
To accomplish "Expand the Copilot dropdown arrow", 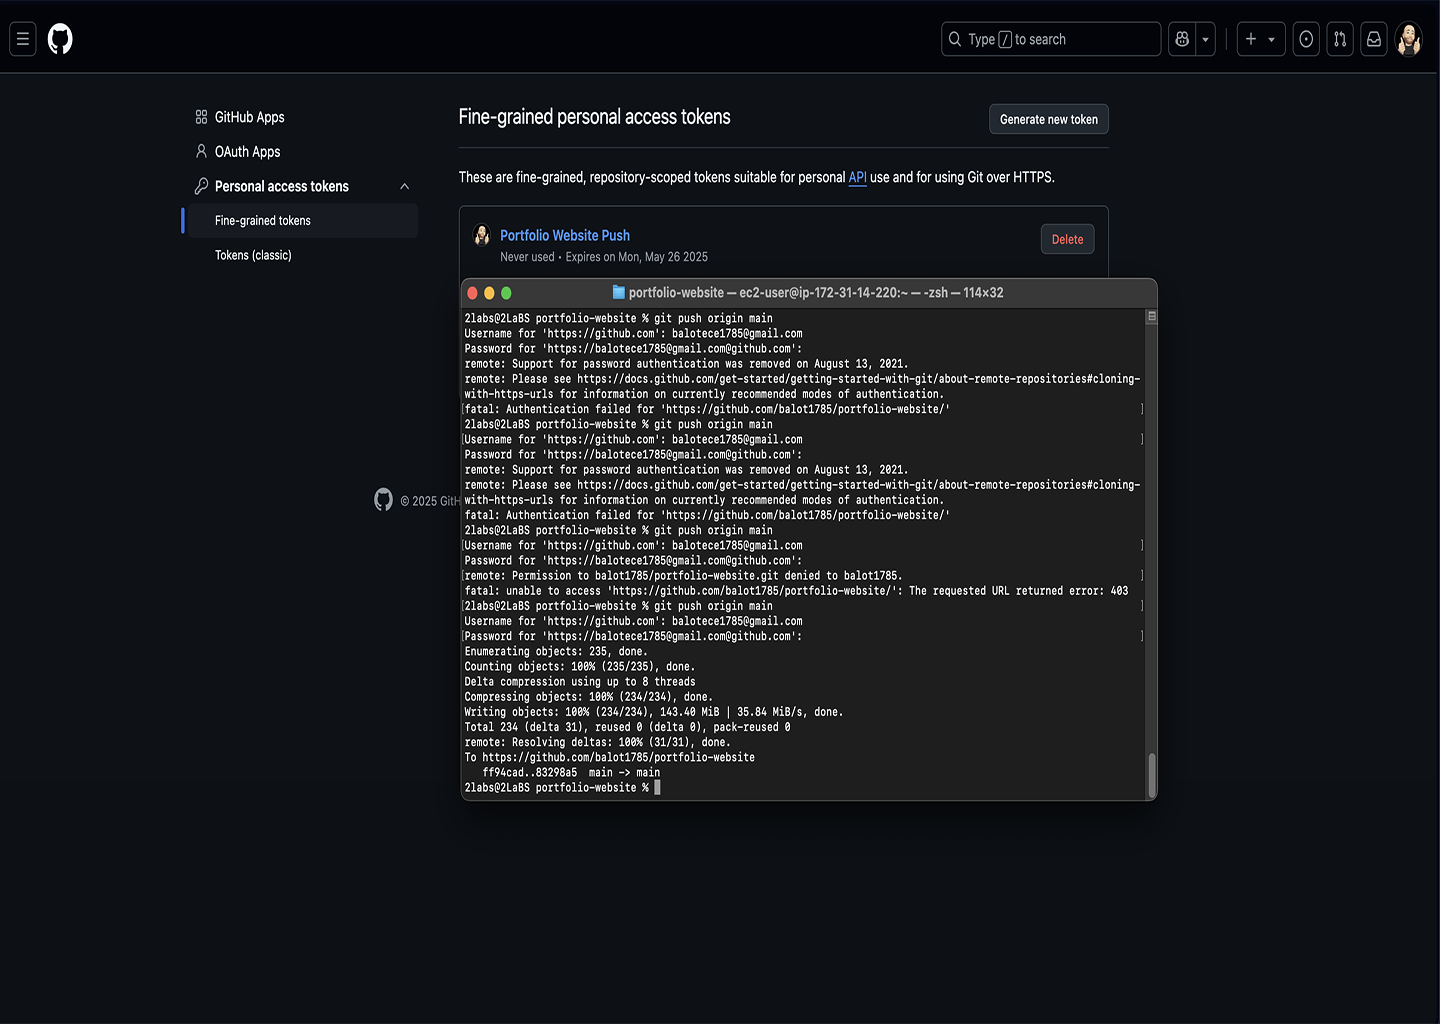I will [x=1206, y=40].
